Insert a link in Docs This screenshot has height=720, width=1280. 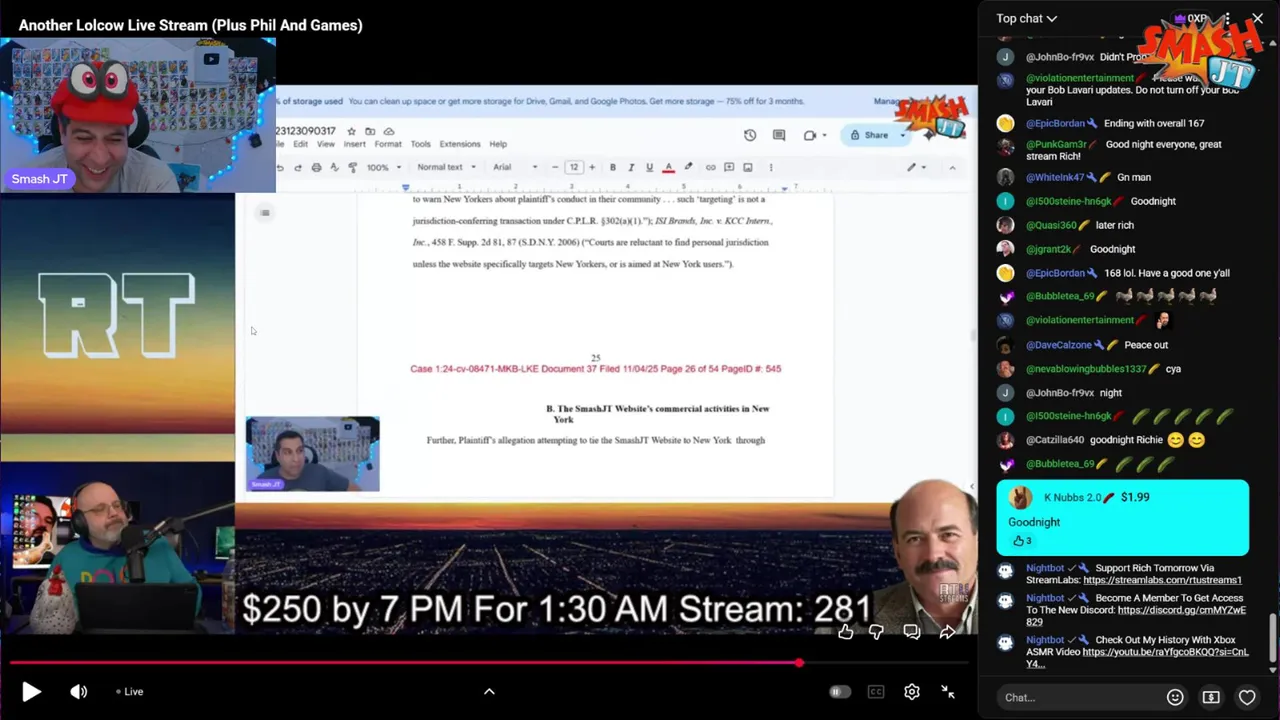click(710, 167)
